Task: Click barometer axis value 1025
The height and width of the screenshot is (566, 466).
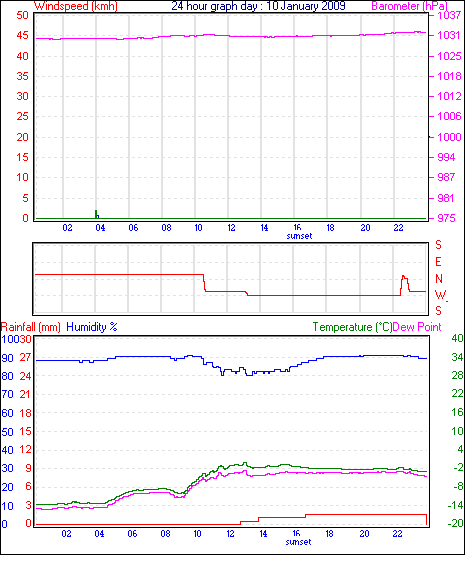Action: tap(449, 56)
